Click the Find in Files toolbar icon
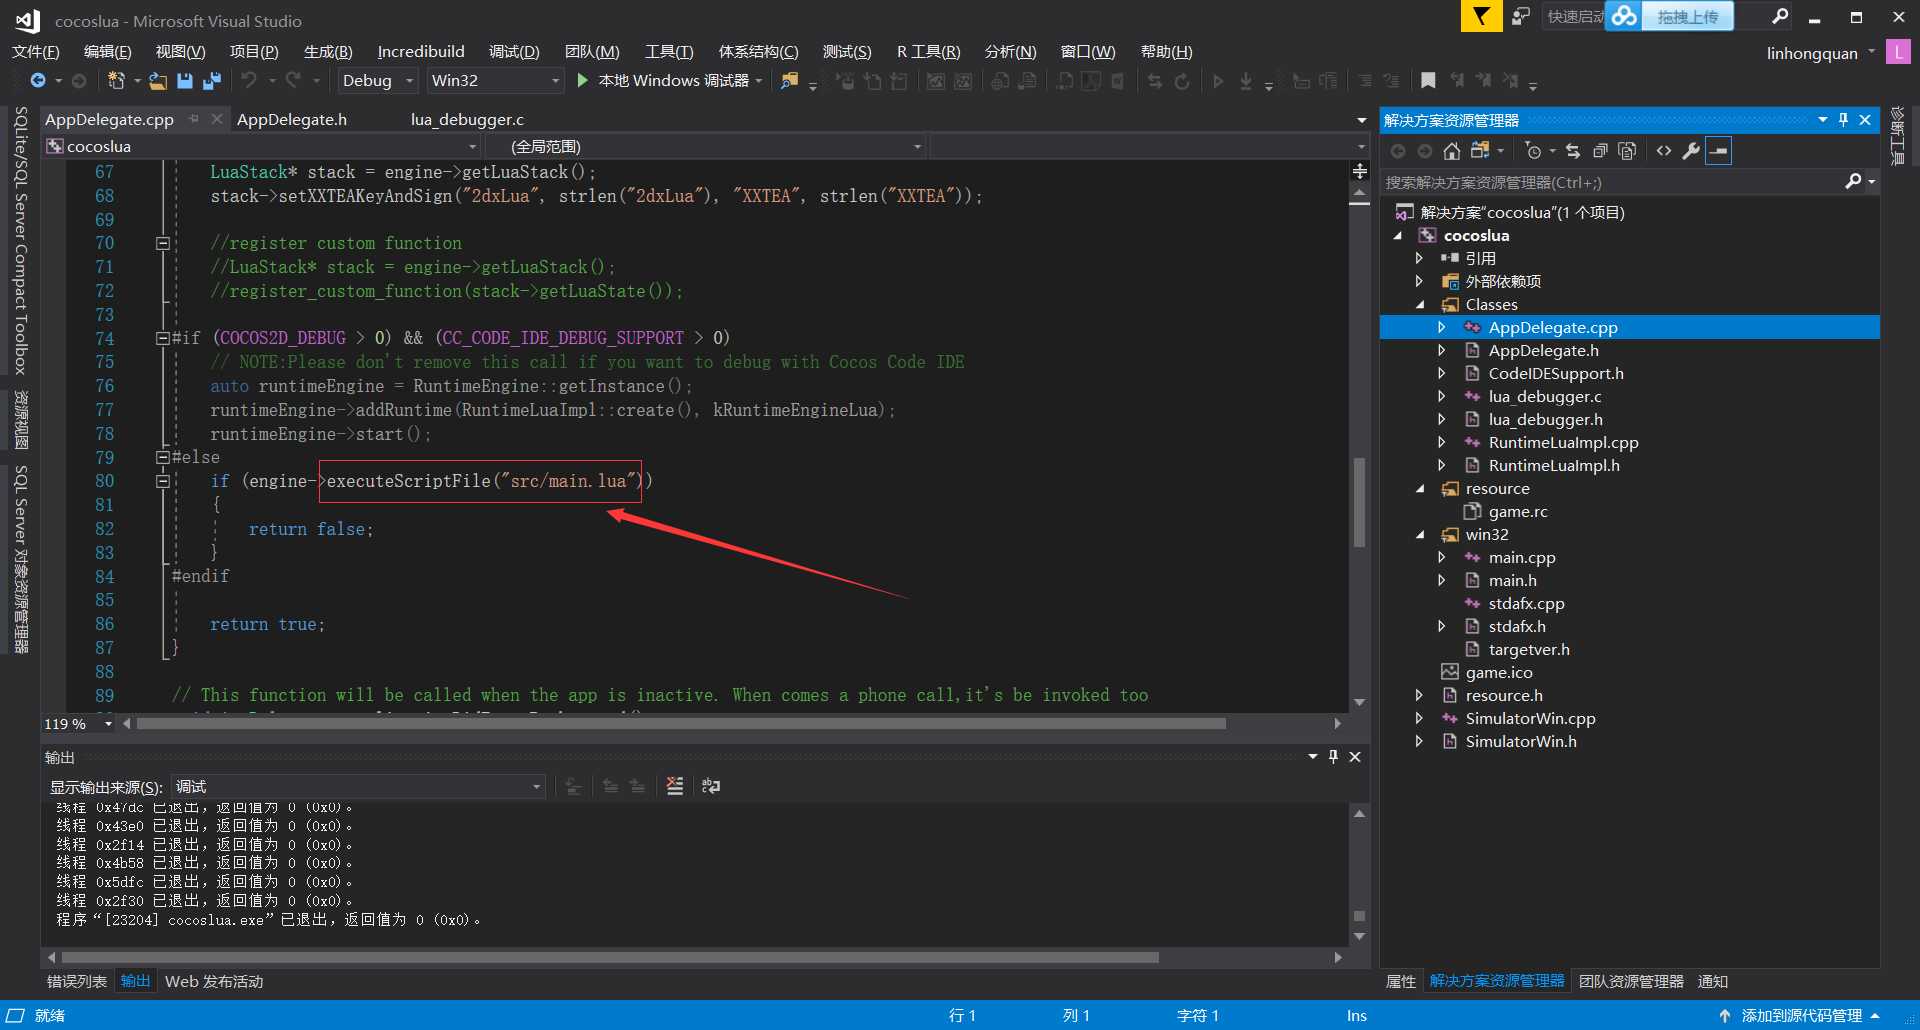1920x1030 pixels. tap(790, 81)
